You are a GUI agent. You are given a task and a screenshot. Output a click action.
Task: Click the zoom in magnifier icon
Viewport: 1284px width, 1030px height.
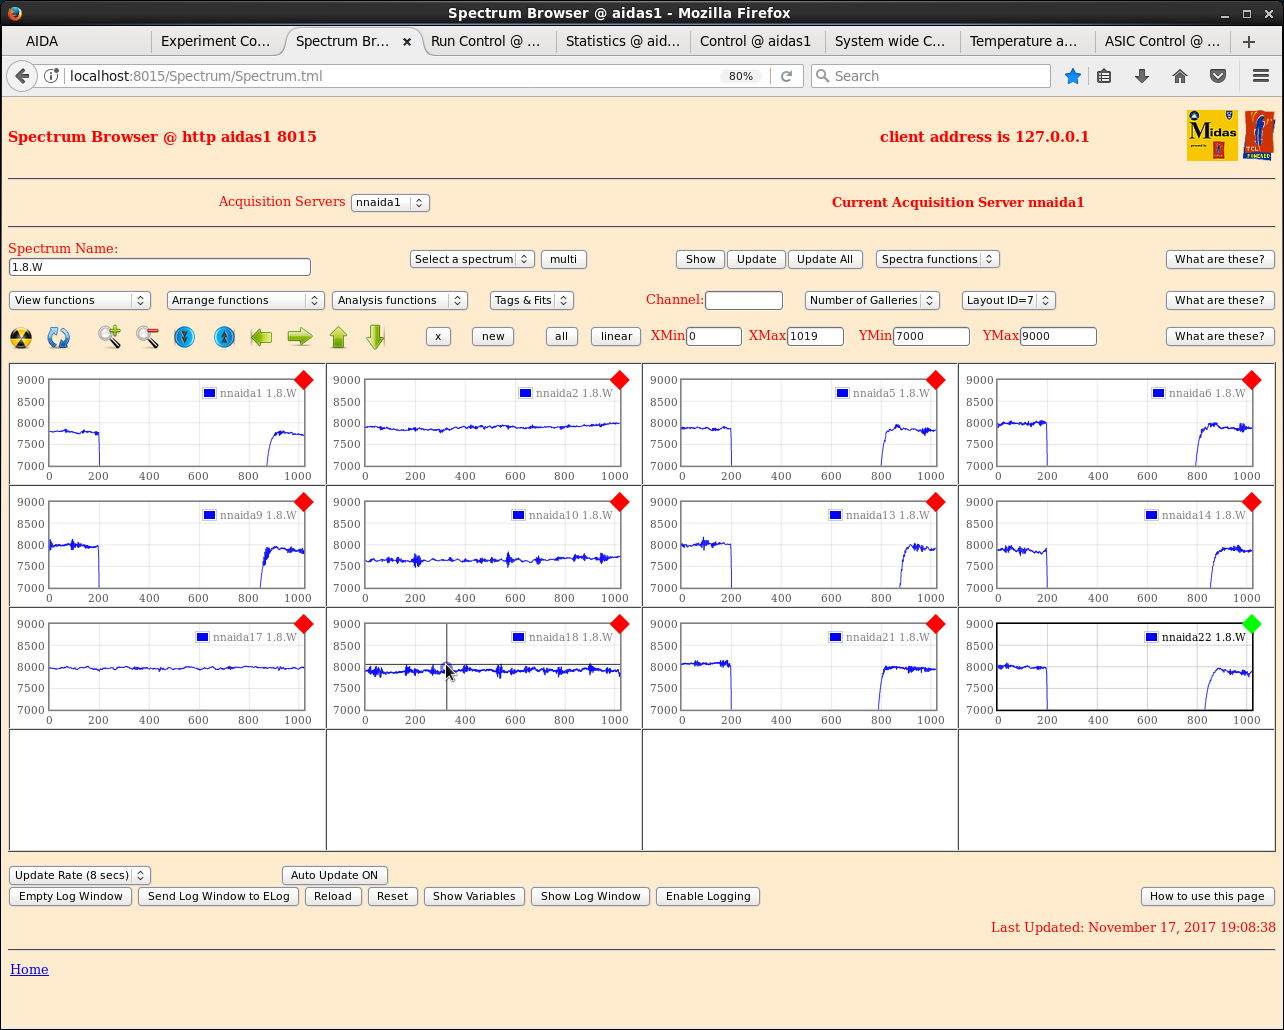click(x=110, y=337)
